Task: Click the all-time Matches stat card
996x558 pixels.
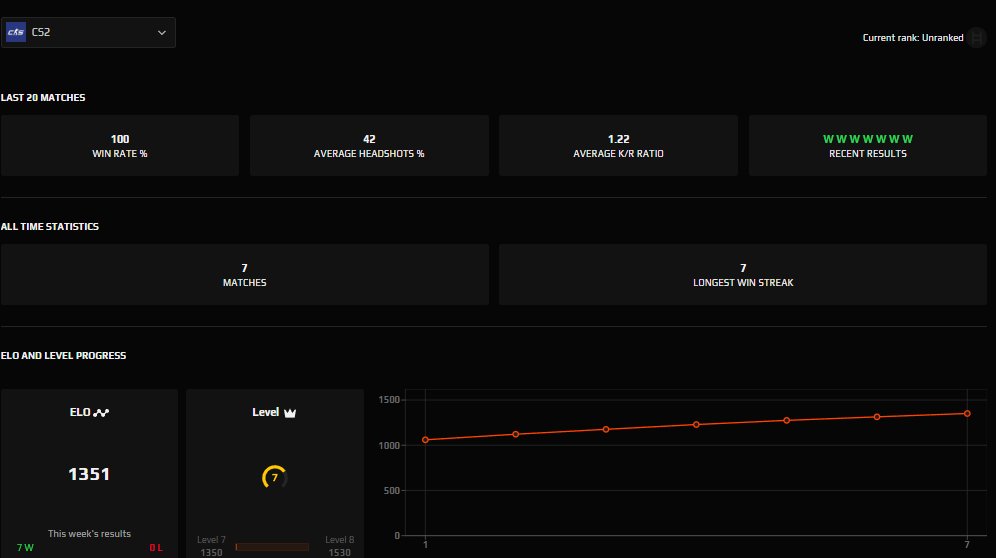Action: pyautogui.click(x=245, y=275)
